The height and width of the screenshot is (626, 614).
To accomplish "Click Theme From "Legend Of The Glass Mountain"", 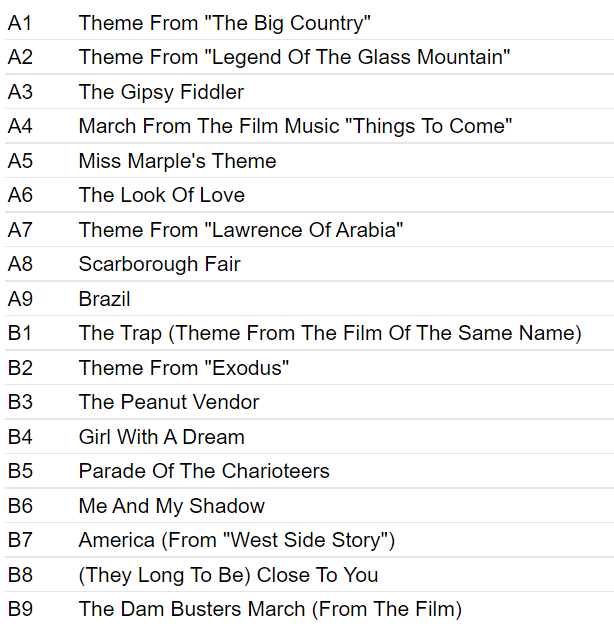I will [294, 57].
